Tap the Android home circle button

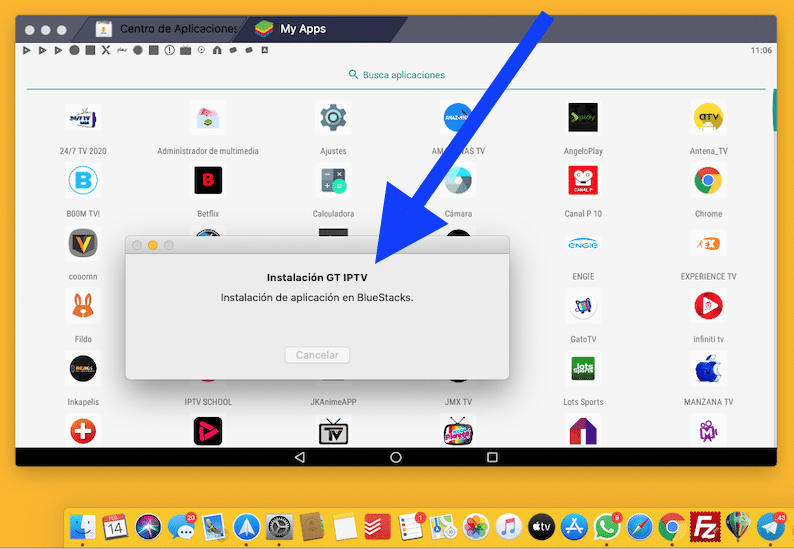[395, 457]
